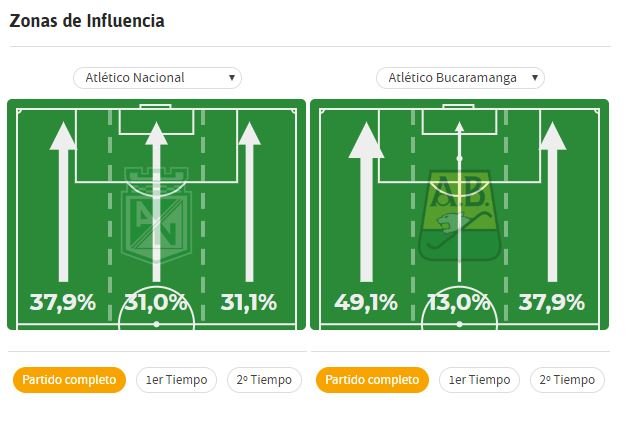Click the Atlético Nacional crest watermark
The height and width of the screenshot is (442, 628).
click(x=156, y=215)
